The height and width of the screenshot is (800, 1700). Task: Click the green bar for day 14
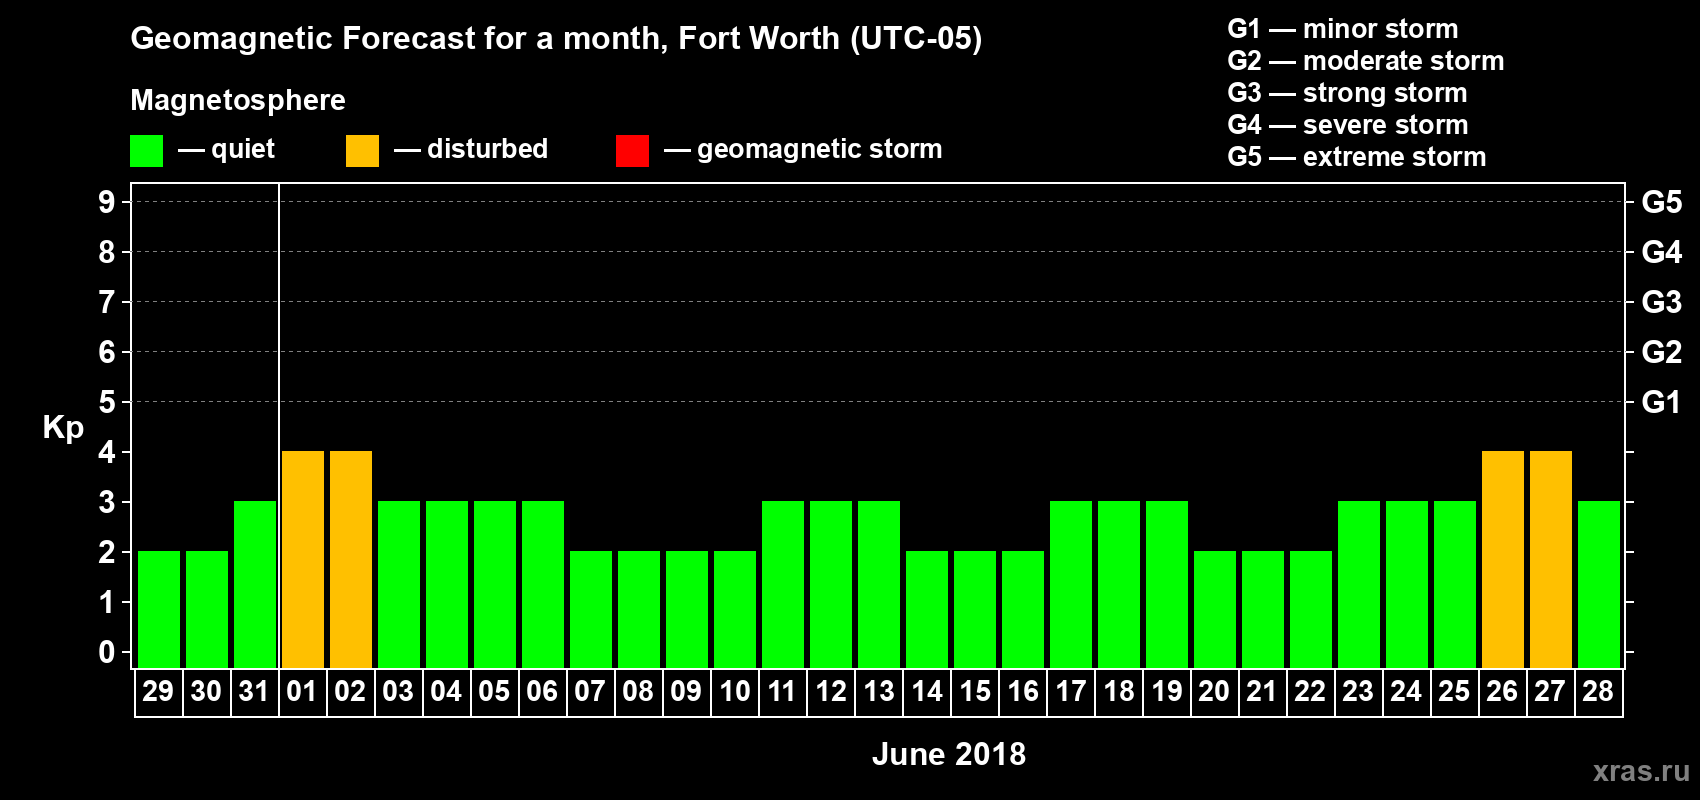click(x=927, y=609)
